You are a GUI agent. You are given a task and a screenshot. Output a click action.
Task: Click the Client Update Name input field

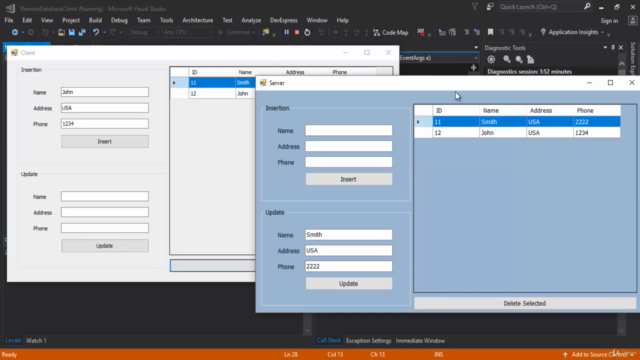click(x=104, y=196)
